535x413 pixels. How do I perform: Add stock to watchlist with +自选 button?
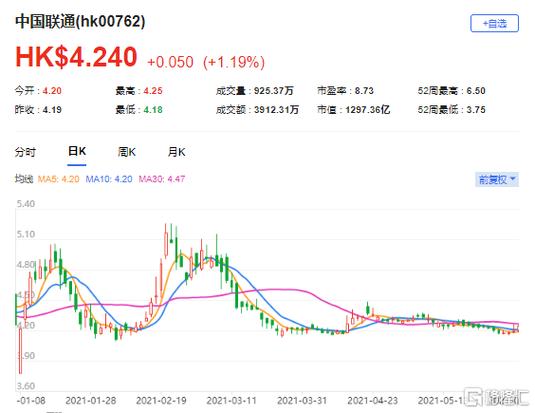[494, 23]
